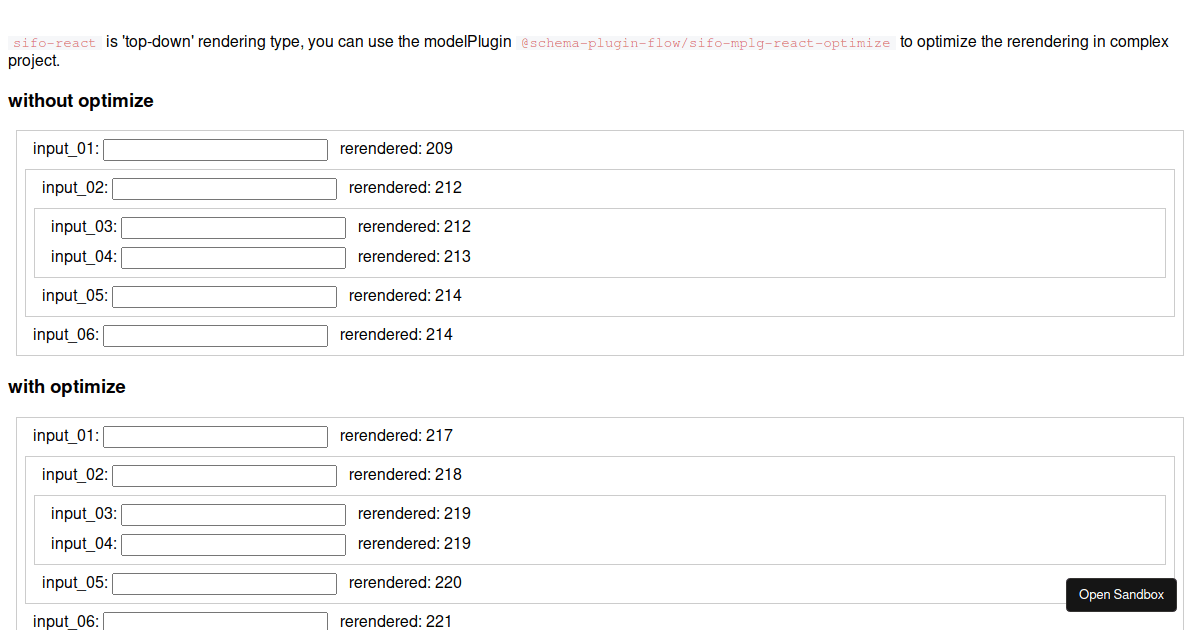Click the input_05 field under 'without optimize'

224,296
